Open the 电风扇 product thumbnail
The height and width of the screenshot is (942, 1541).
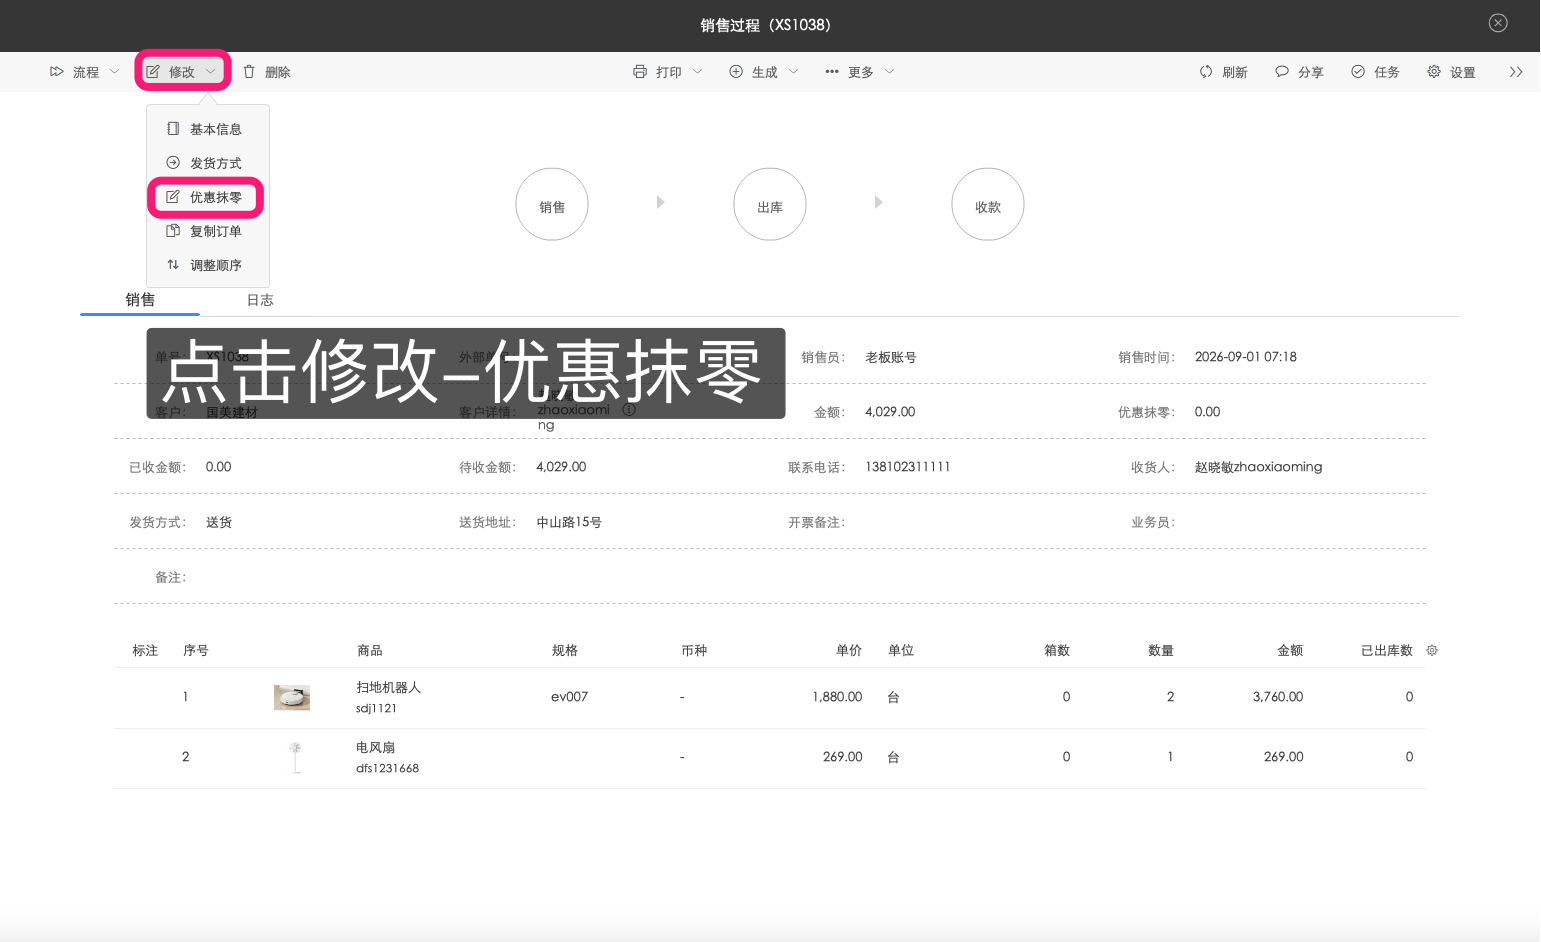295,757
